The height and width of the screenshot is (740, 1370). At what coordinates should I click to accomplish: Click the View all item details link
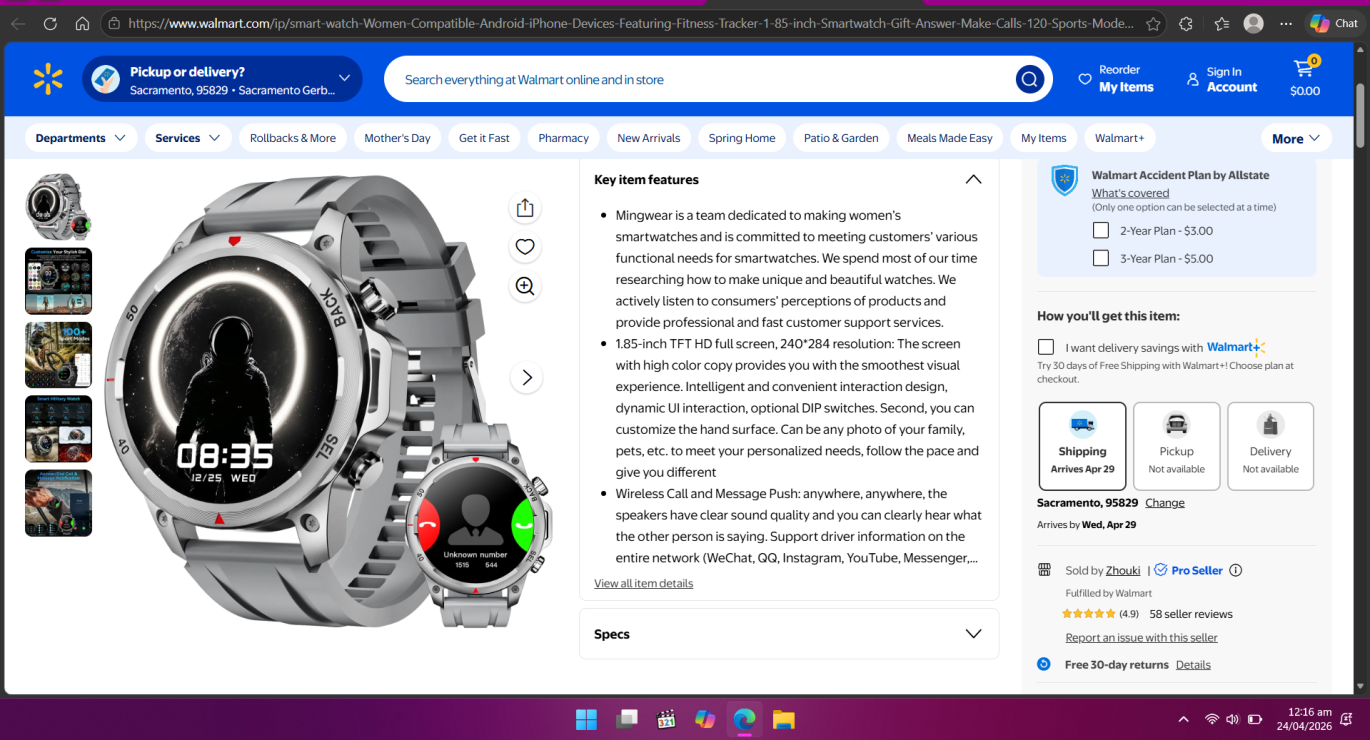(x=643, y=583)
